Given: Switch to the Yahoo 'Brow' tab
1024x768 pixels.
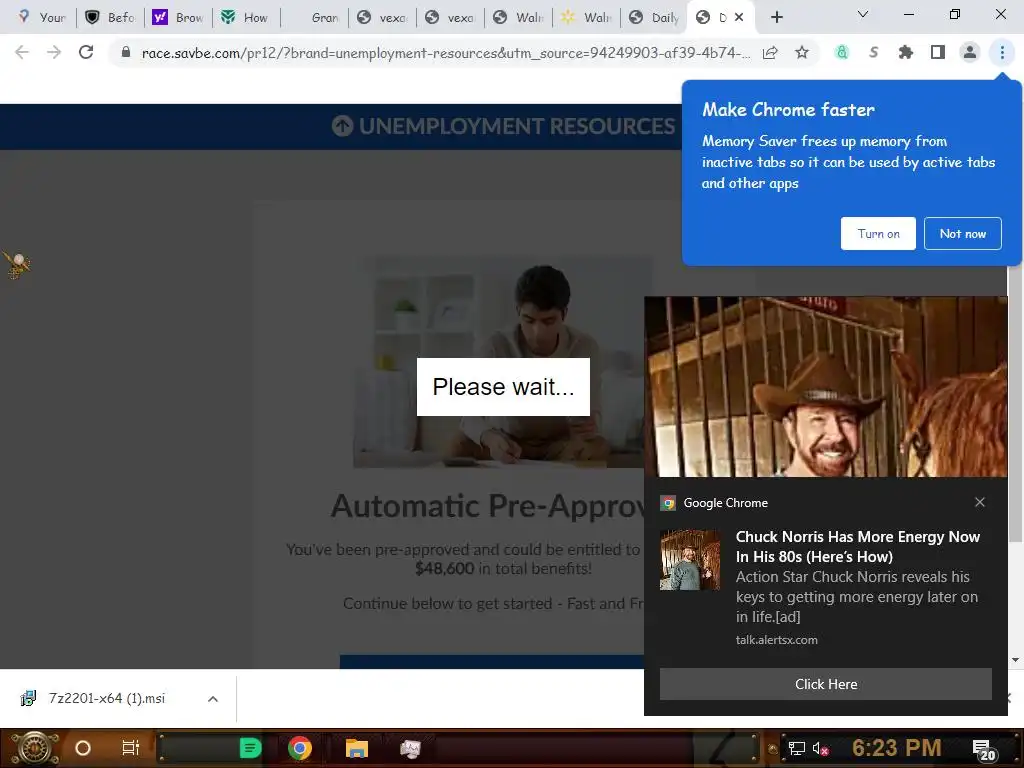Looking at the screenshot, I should (178, 18).
